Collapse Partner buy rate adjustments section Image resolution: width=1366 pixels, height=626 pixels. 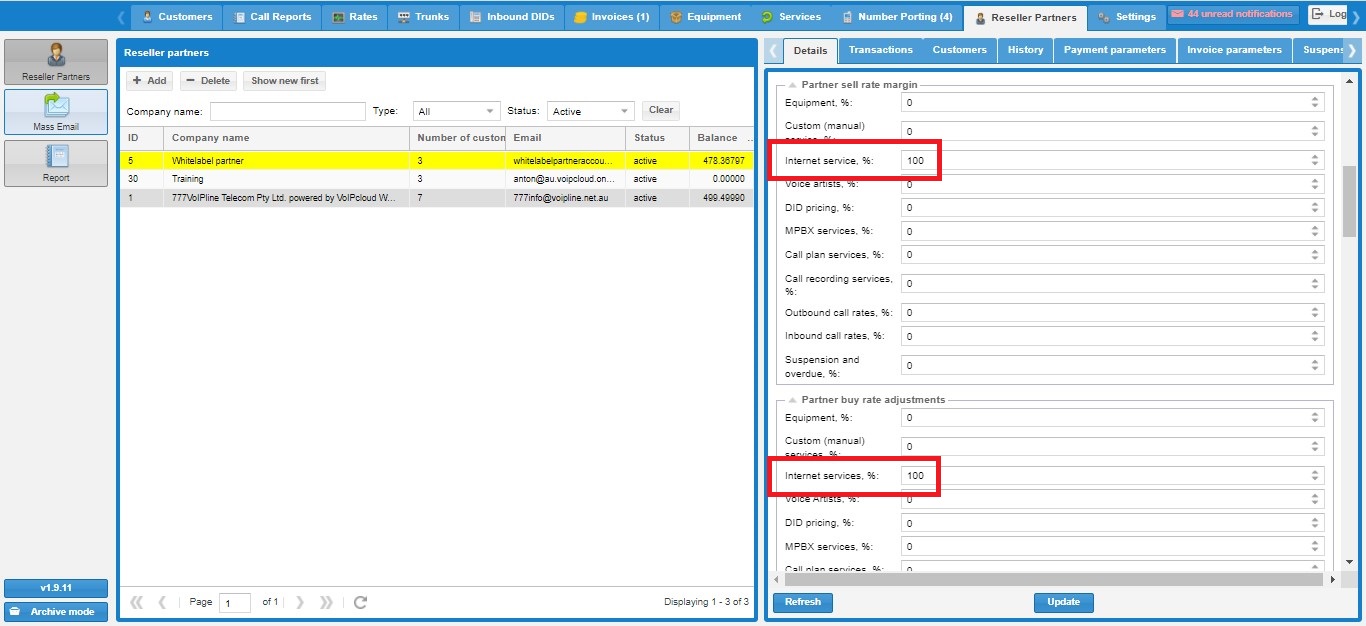[793, 400]
